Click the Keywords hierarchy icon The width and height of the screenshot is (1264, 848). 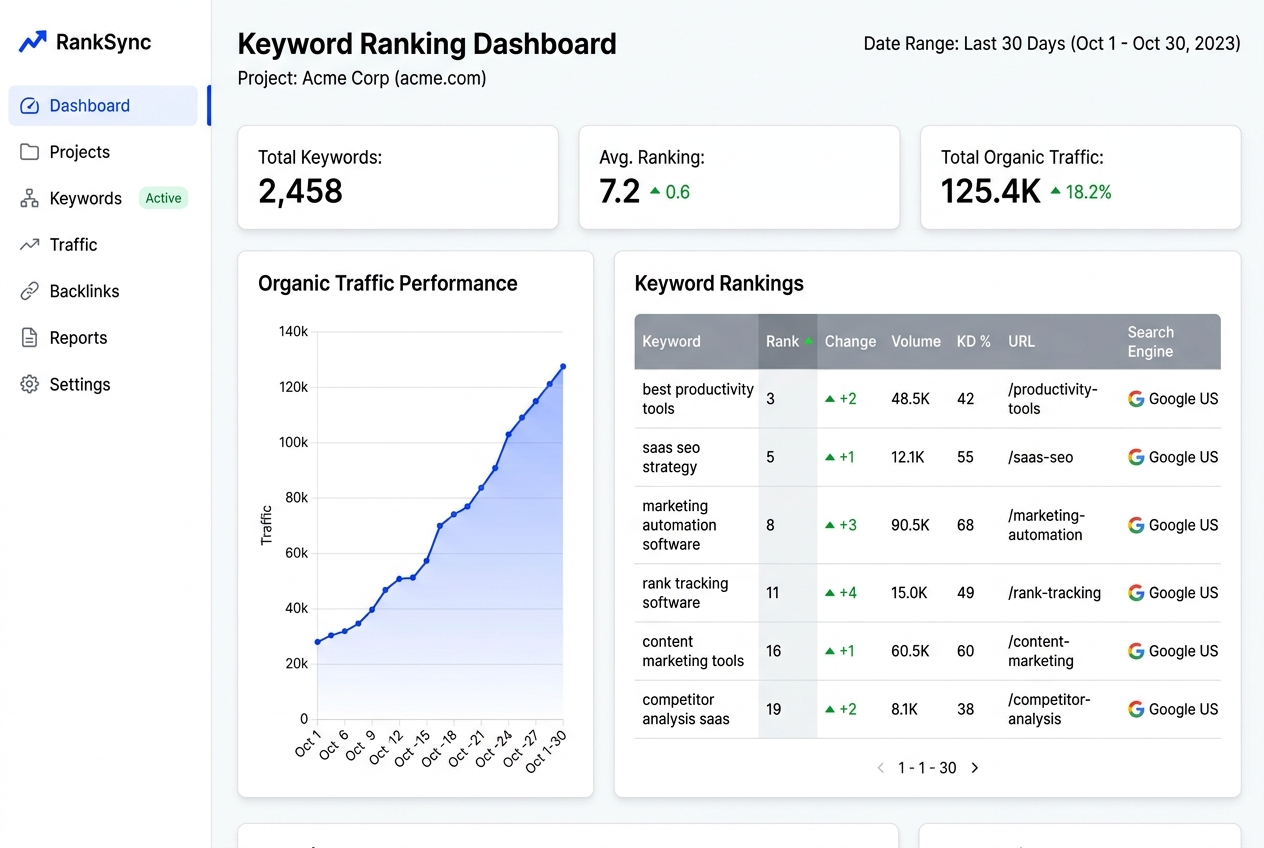point(29,198)
